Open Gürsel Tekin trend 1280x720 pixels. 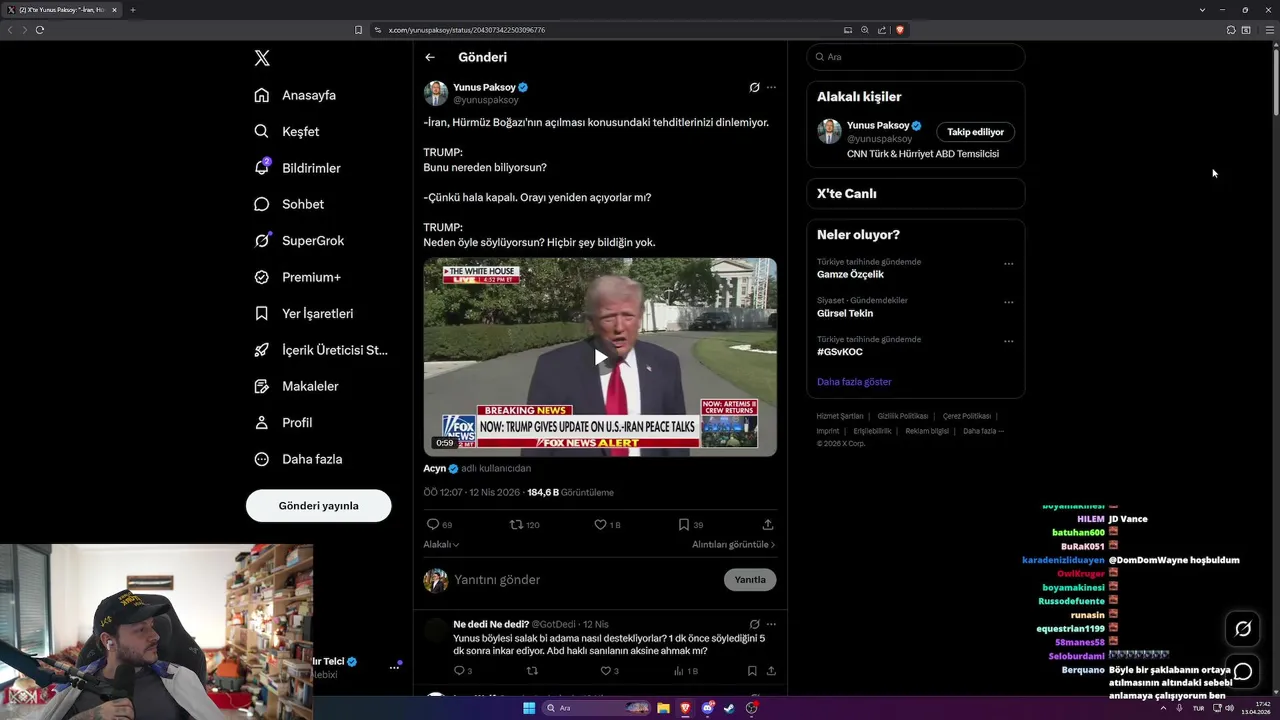[845, 313]
